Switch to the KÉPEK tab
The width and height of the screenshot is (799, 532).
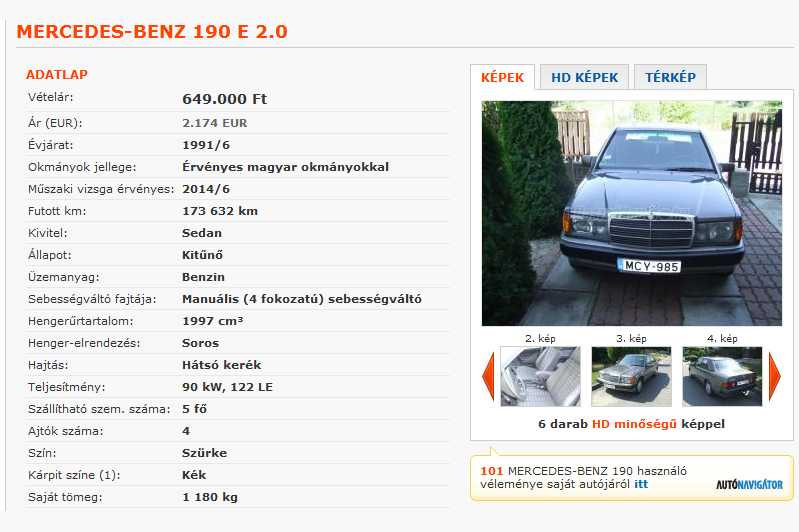(x=502, y=77)
